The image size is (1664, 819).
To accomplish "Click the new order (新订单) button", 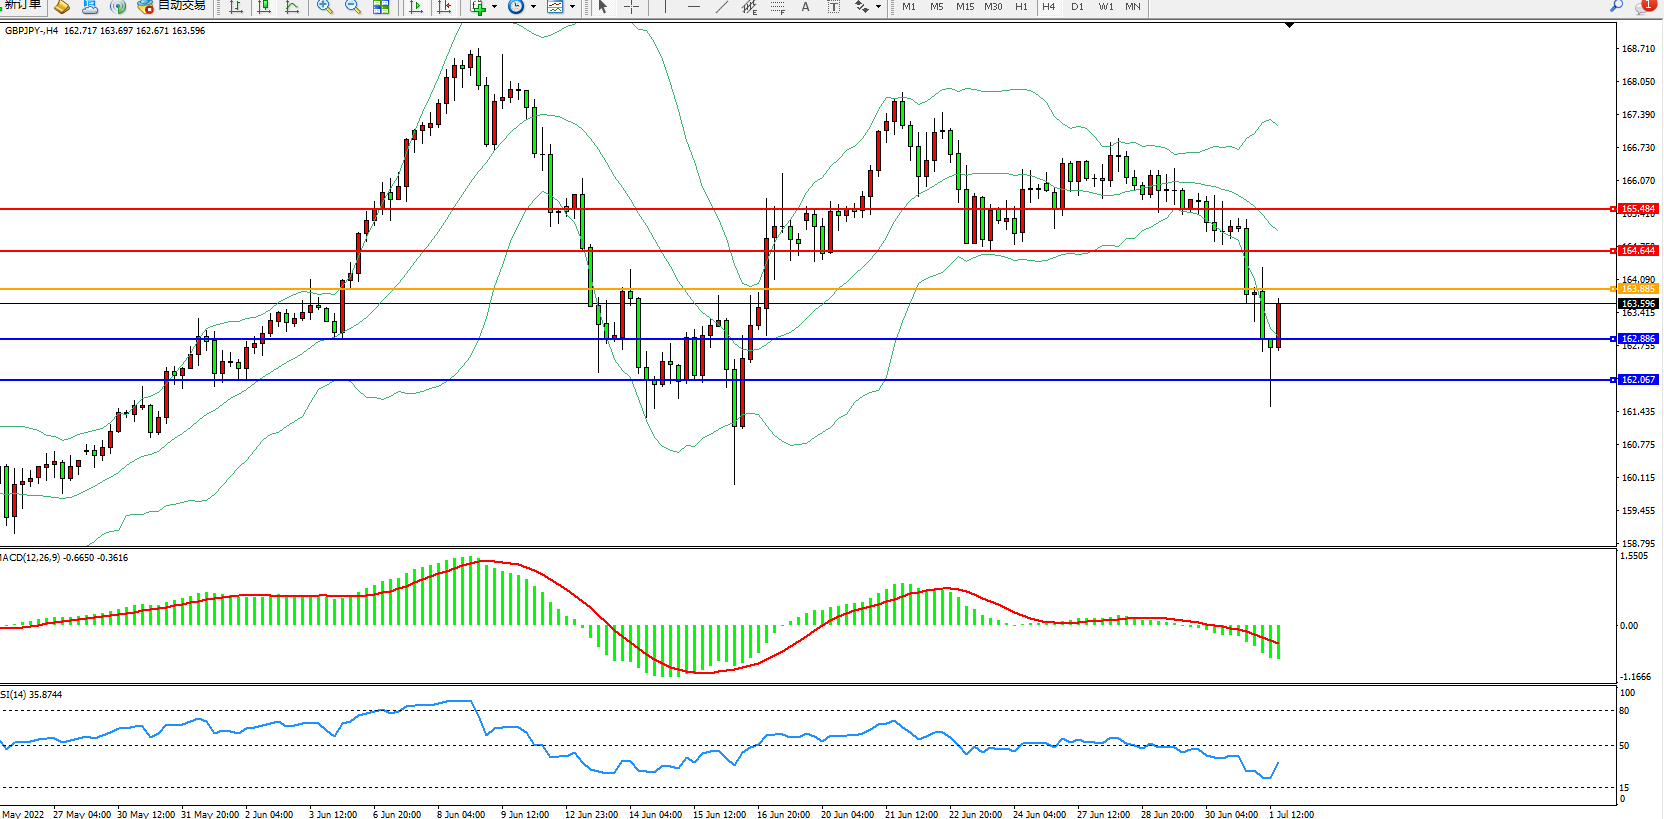I will (22, 6).
